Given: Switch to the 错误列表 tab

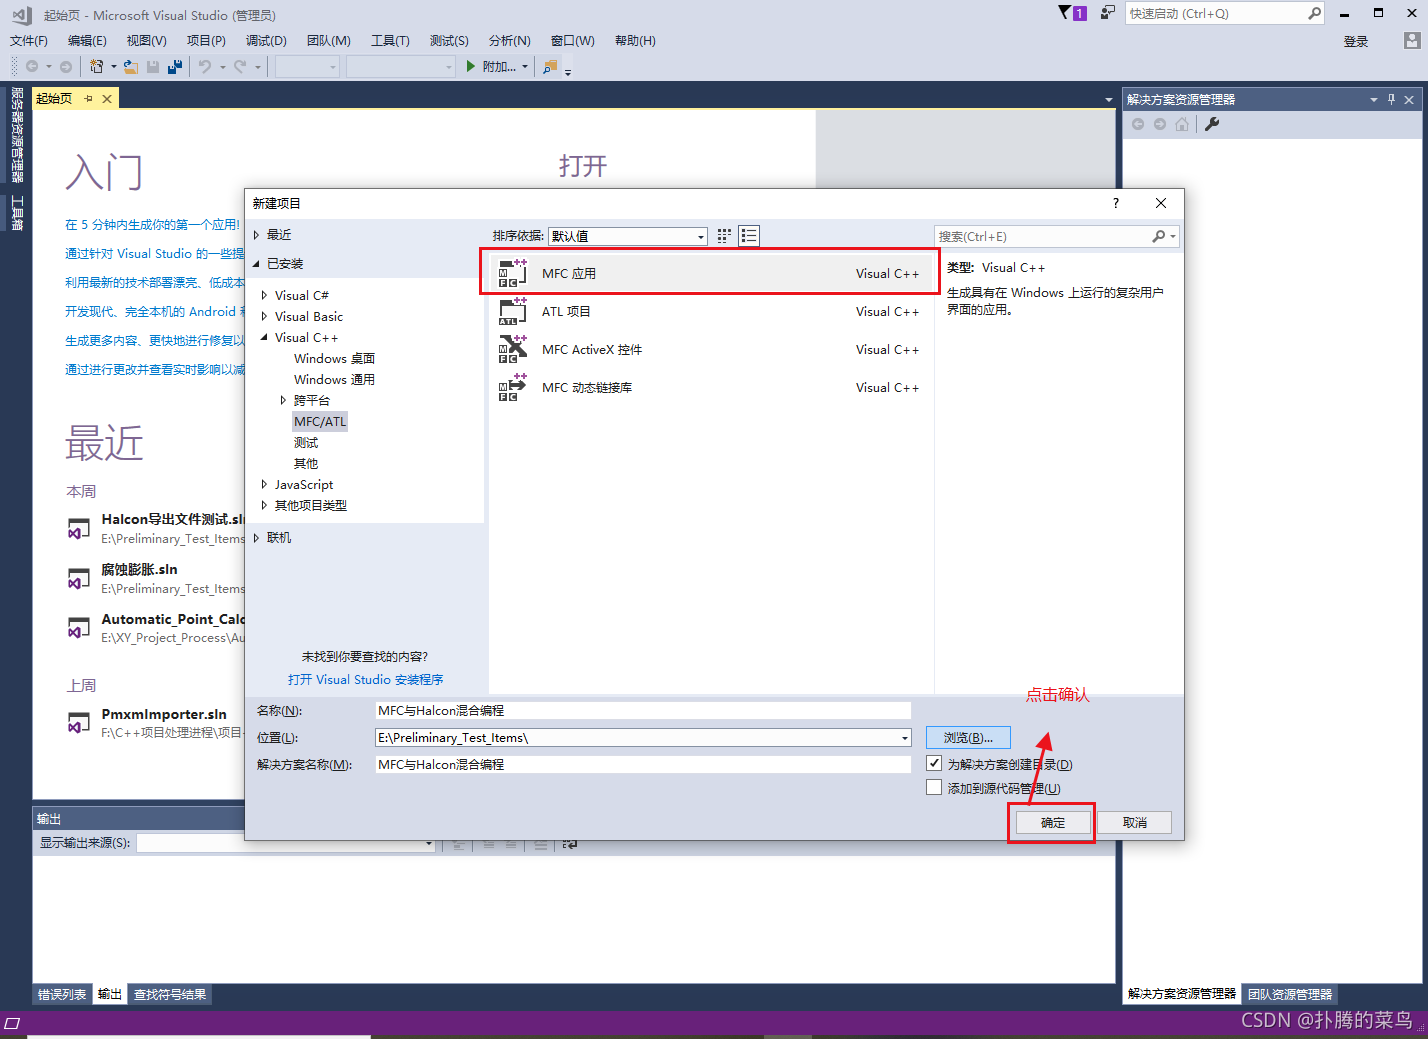Looking at the screenshot, I should 62,994.
